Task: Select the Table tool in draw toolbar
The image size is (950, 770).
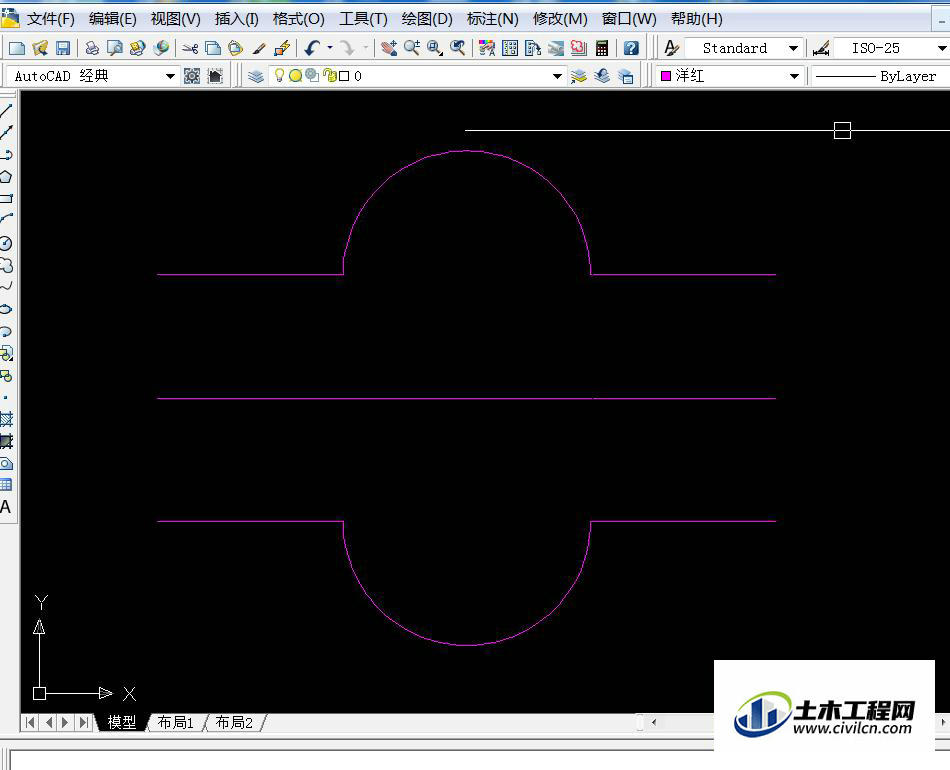Action: pos(6,485)
